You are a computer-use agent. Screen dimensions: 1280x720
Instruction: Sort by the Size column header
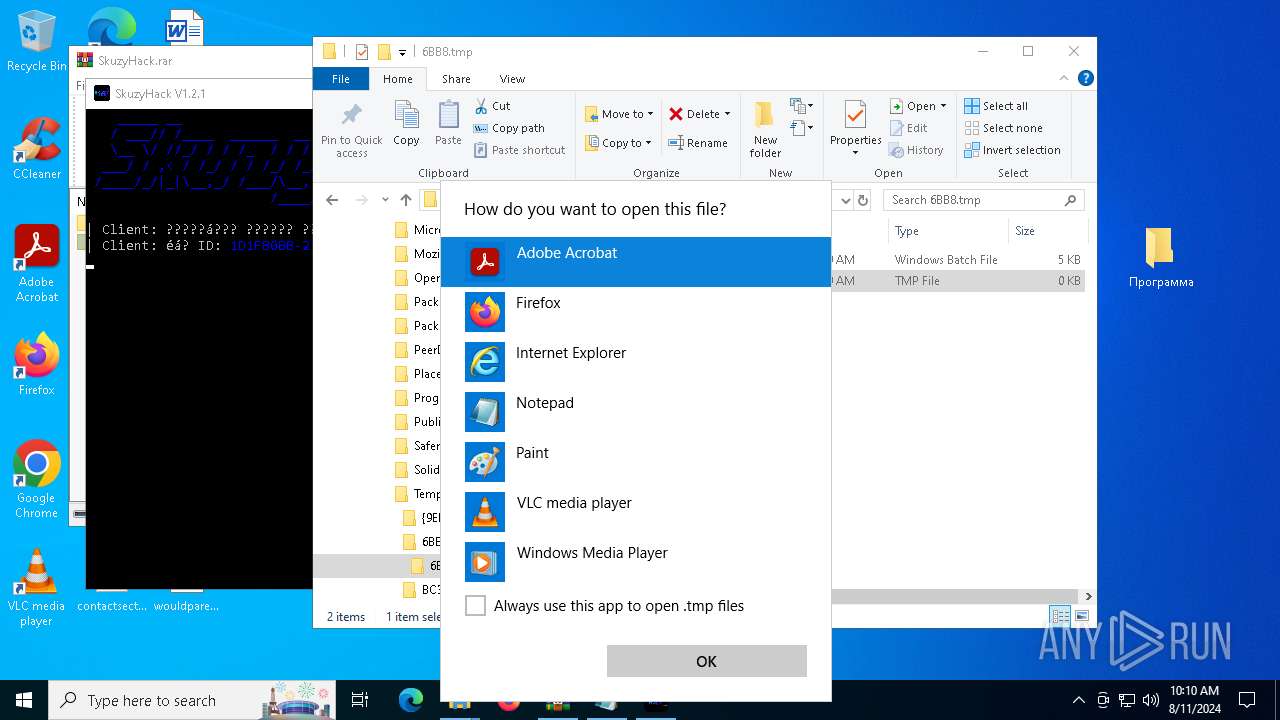click(1046, 231)
